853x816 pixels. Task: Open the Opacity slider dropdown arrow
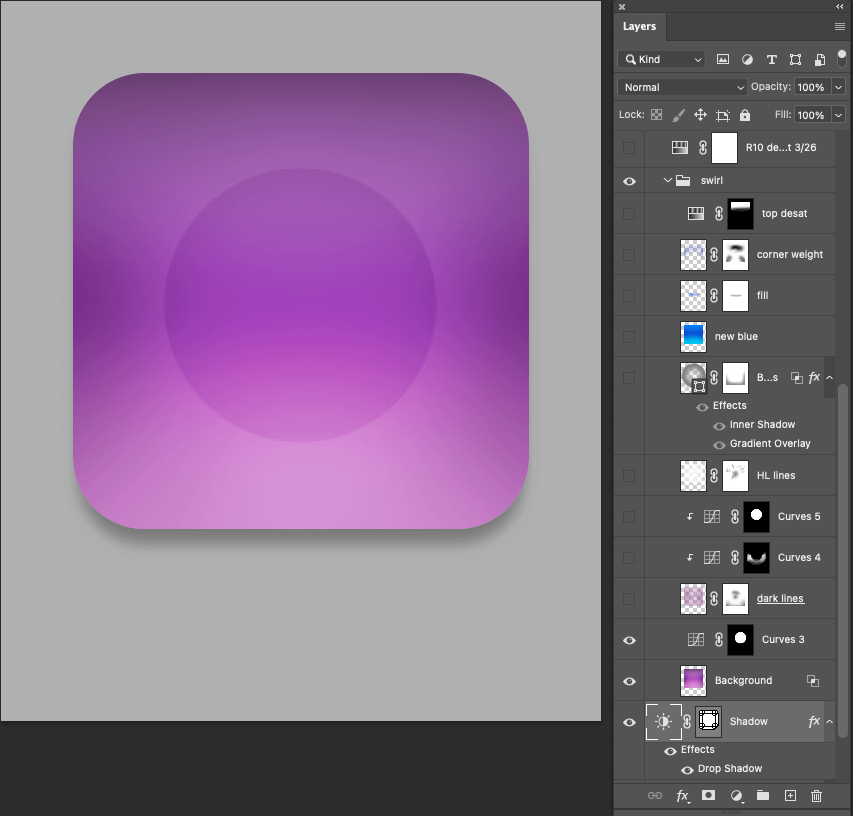click(x=838, y=88)
